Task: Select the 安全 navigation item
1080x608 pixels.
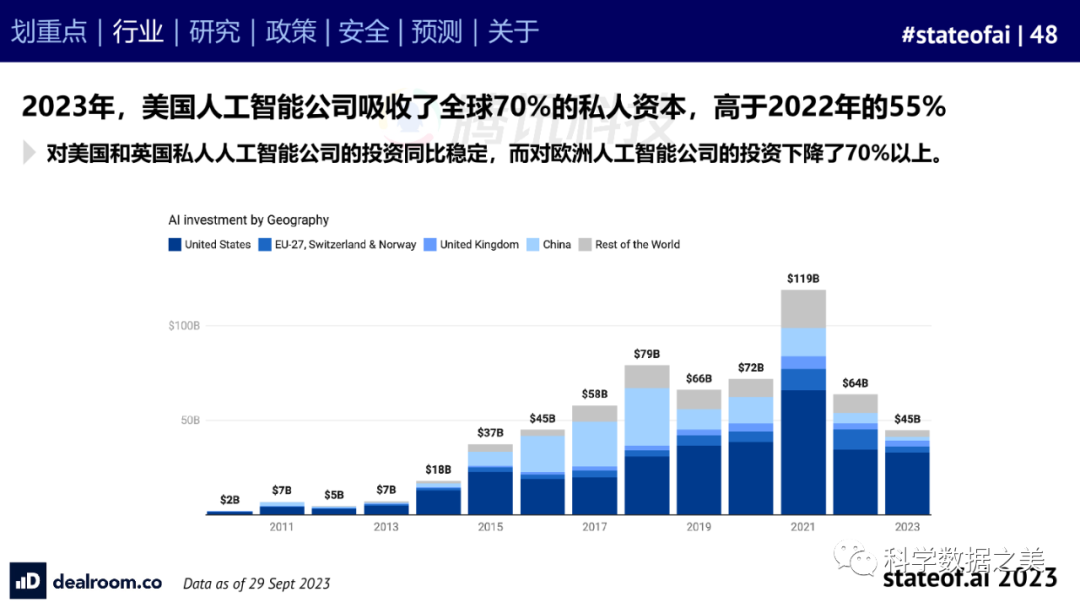Action: coord(364,32)
